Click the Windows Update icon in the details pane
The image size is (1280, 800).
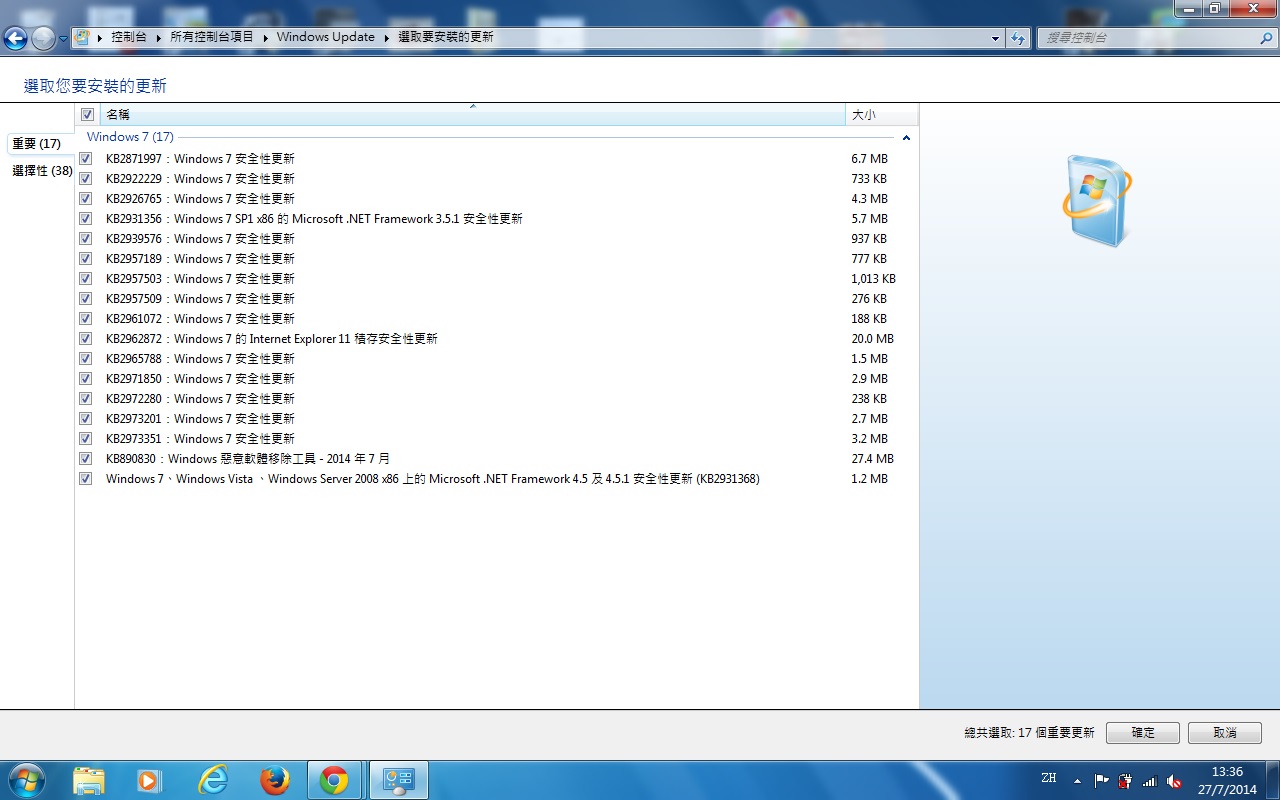coord(1097,201)
